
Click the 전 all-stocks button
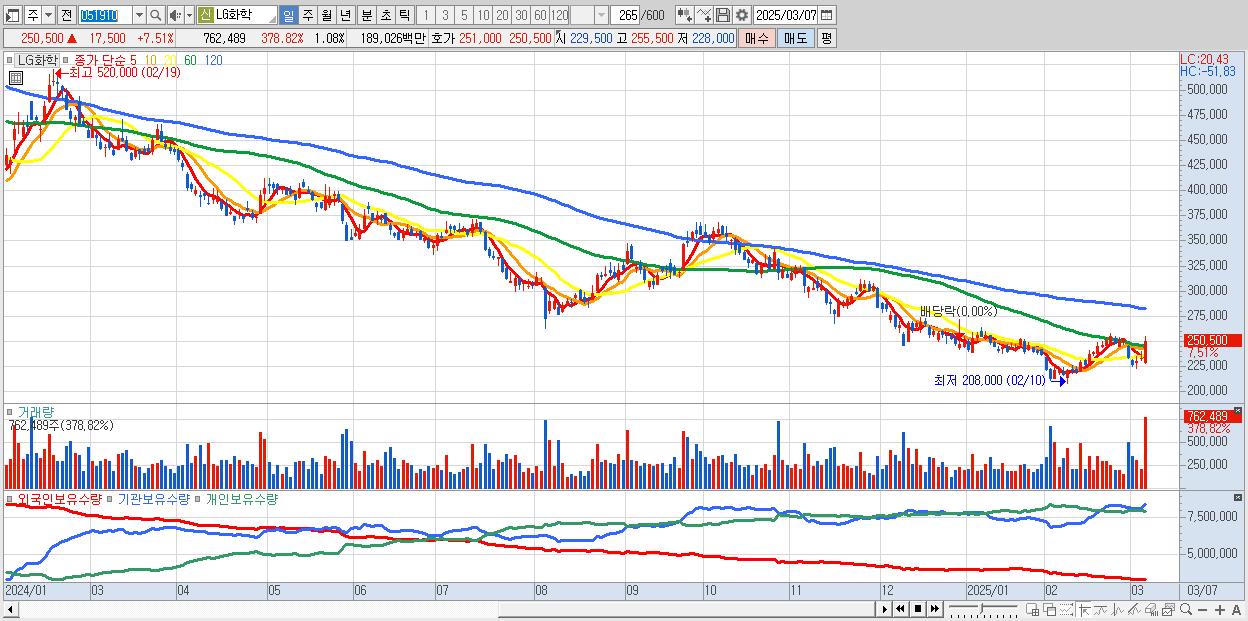(x=66, y=15)
